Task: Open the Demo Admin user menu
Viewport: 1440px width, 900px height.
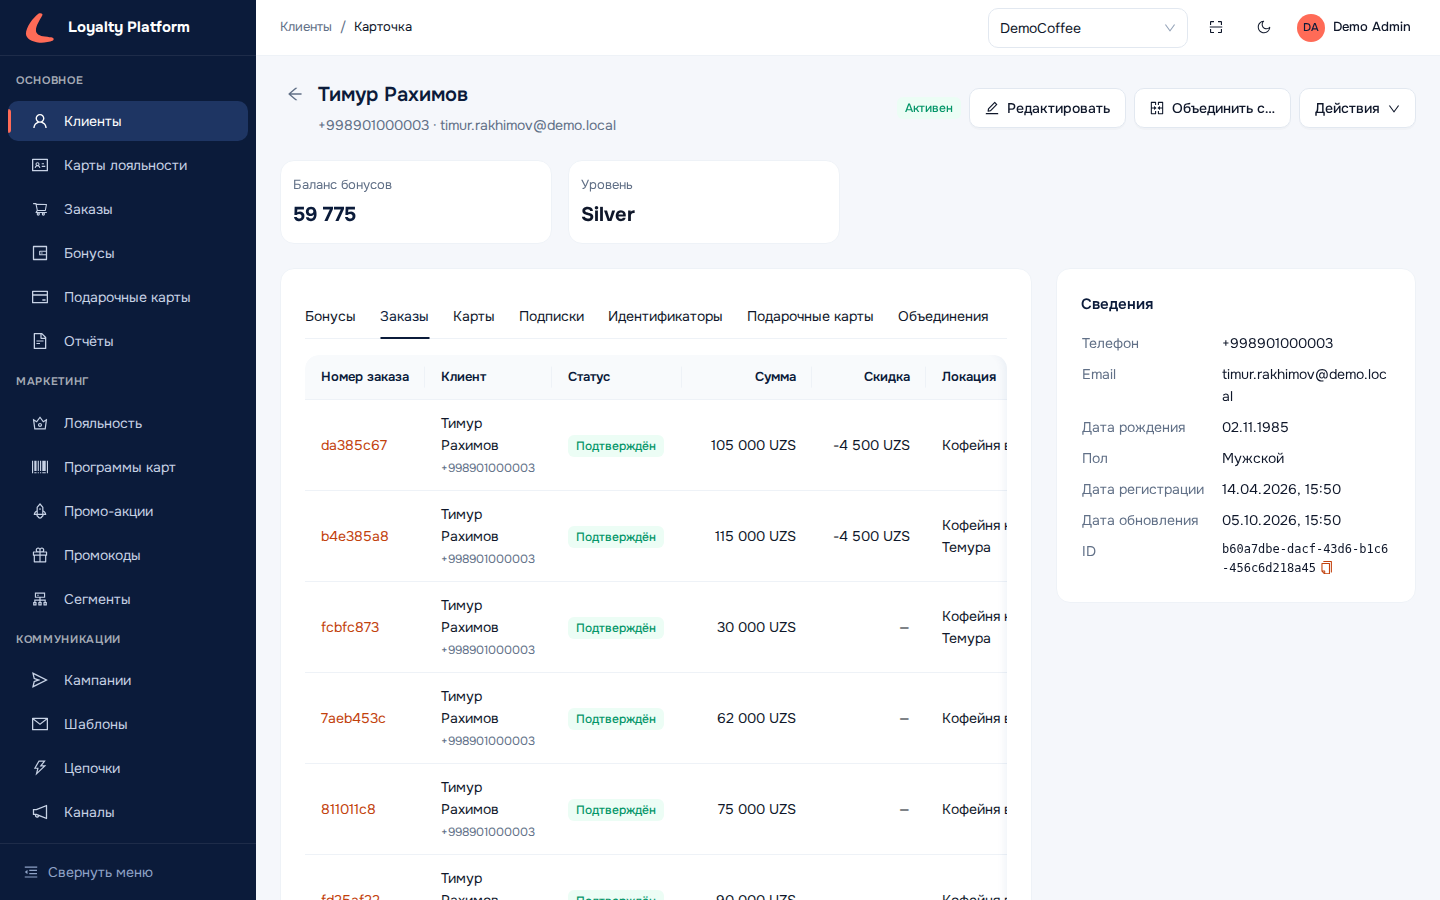Action: click(1354, 27)
